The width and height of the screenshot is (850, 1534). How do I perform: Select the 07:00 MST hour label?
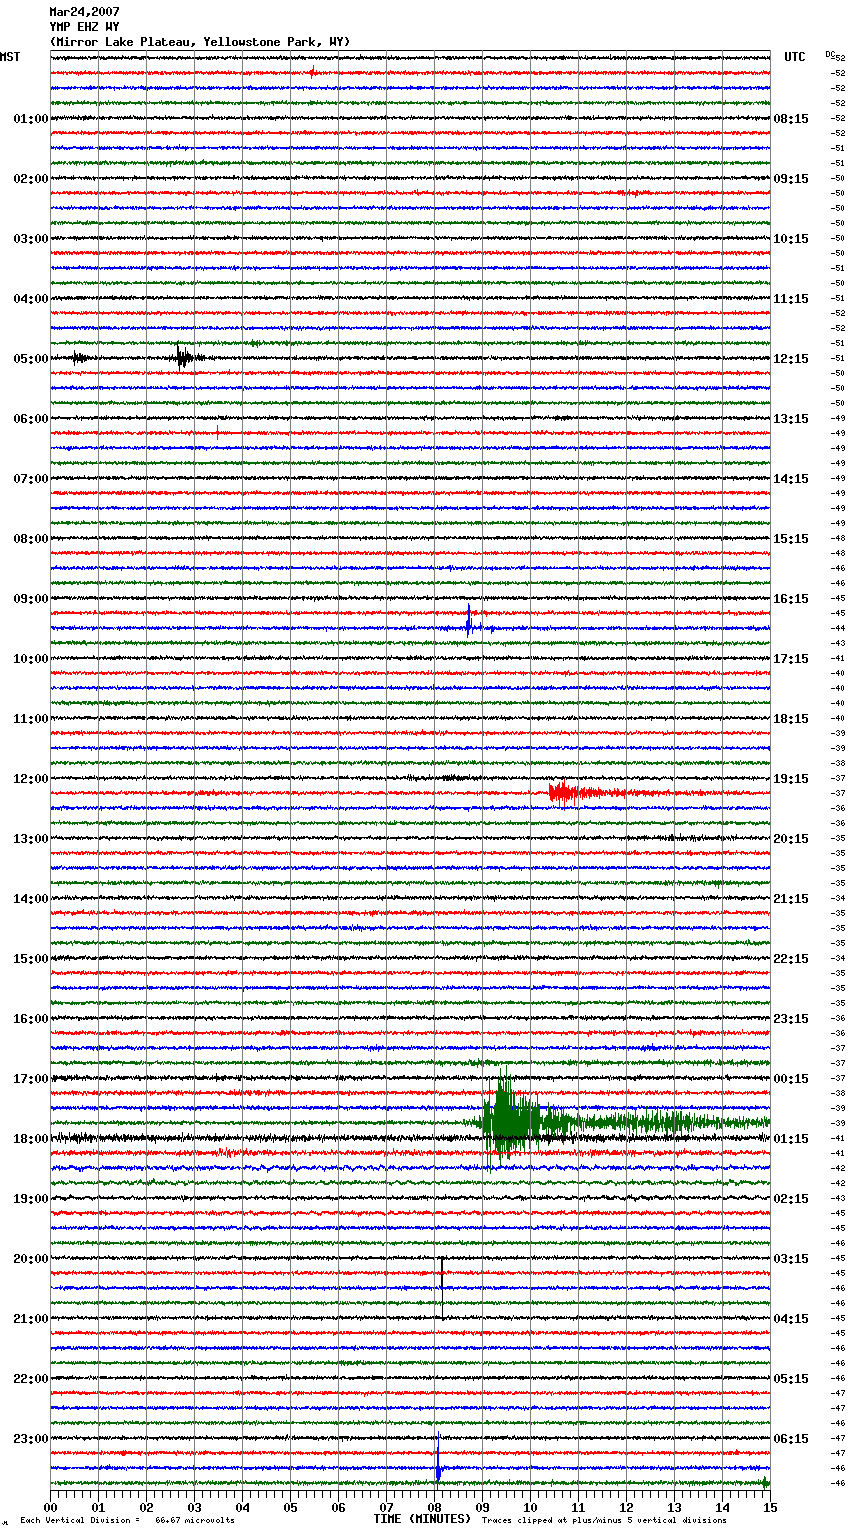point(31,479)
